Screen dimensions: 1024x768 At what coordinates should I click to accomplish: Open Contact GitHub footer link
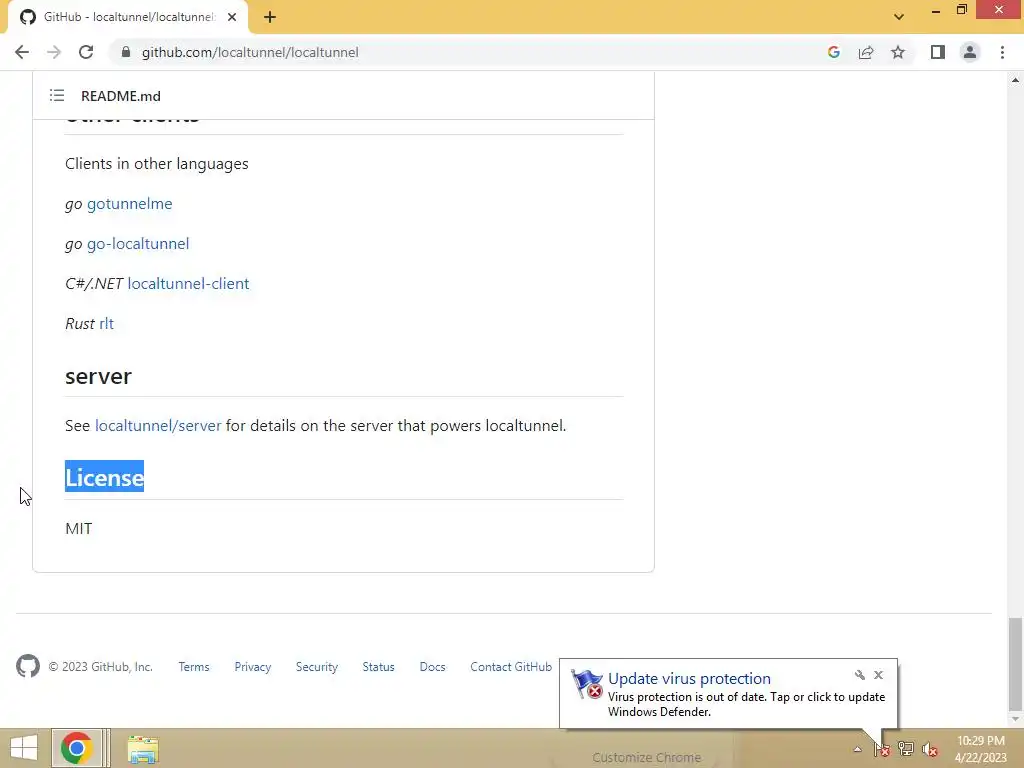(511, 667)
